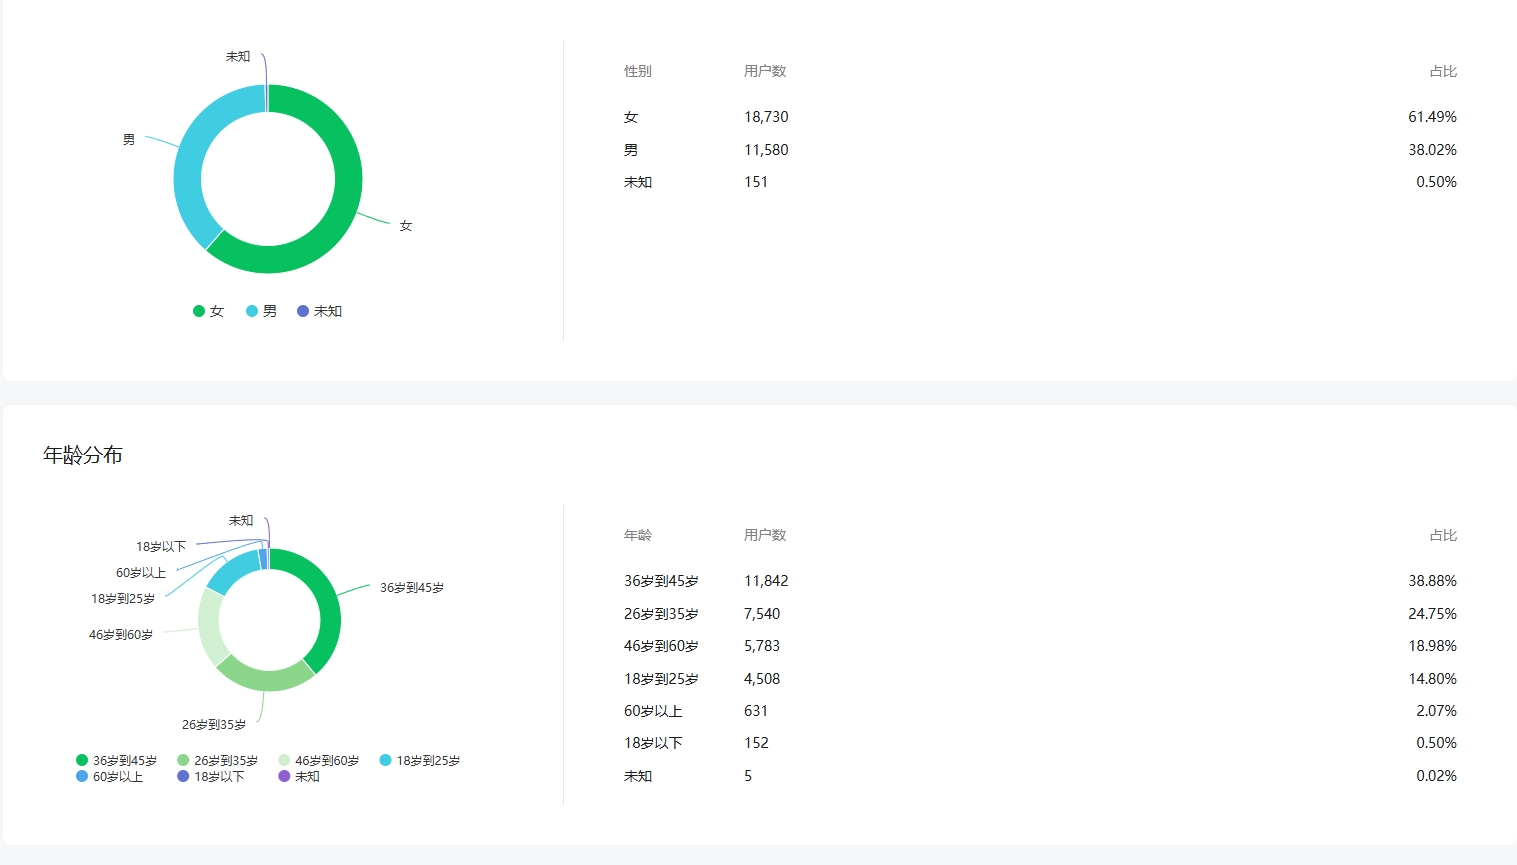The image size is (1517, 865).
Task: Select the pale 46岁到60岁 donut segment
Action: (x=210, y=626)
